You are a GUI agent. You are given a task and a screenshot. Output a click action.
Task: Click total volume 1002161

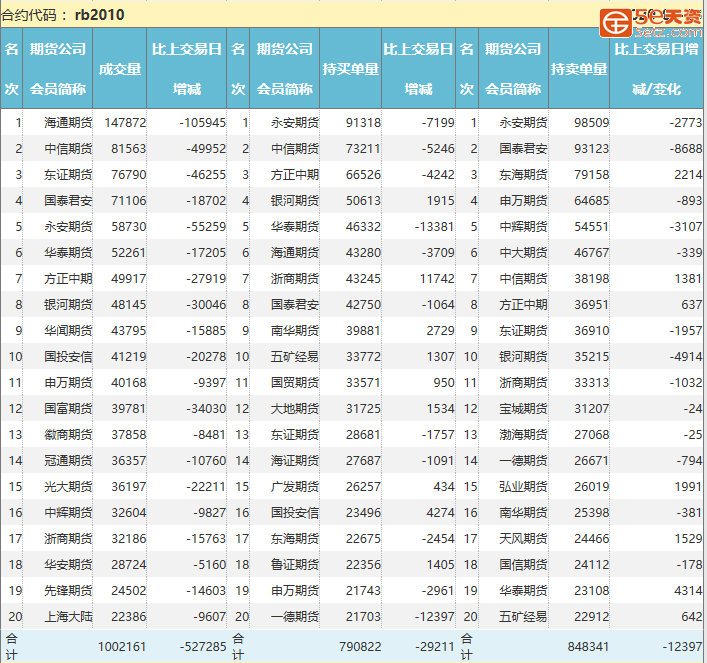(122, 647)
